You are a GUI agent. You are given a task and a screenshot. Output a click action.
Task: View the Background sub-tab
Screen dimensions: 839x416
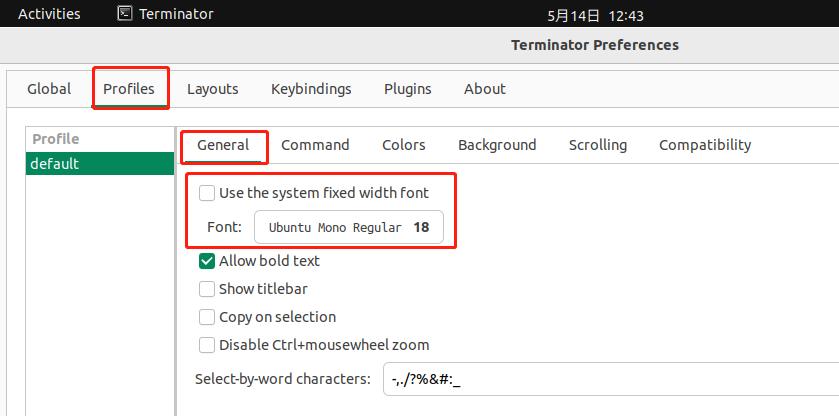497,145
